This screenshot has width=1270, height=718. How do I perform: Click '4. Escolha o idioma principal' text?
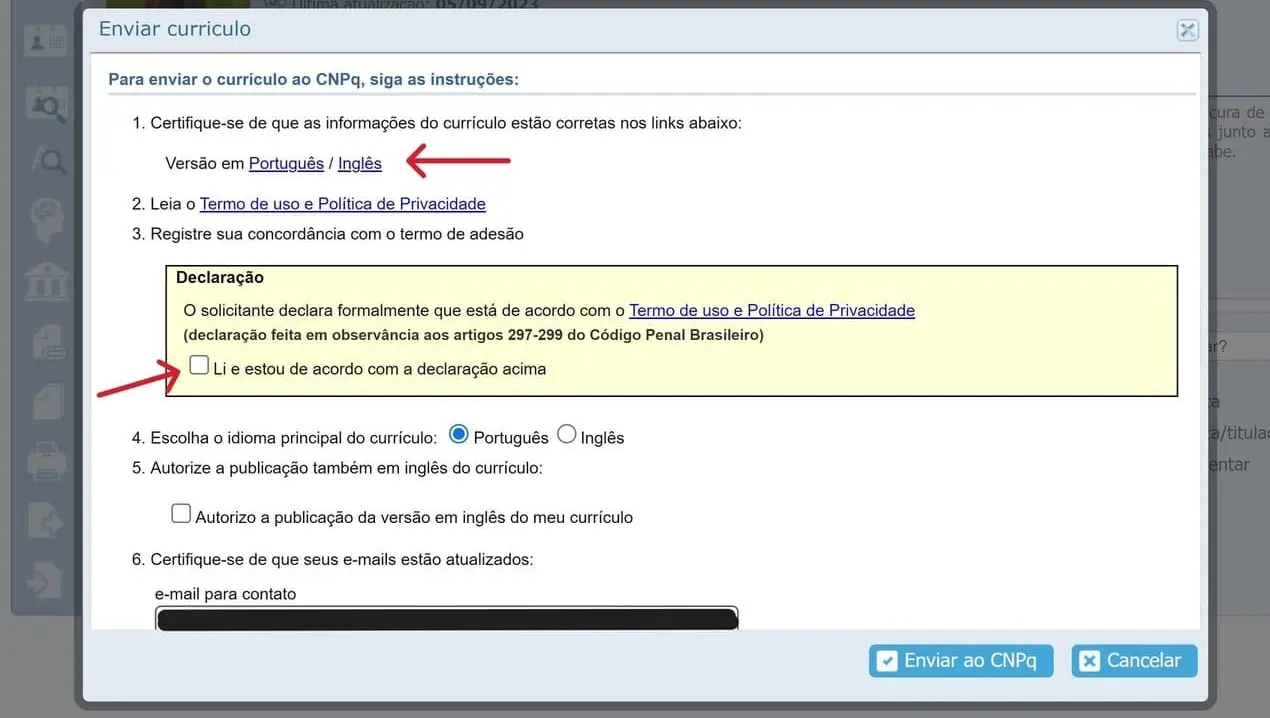(285, 437)
